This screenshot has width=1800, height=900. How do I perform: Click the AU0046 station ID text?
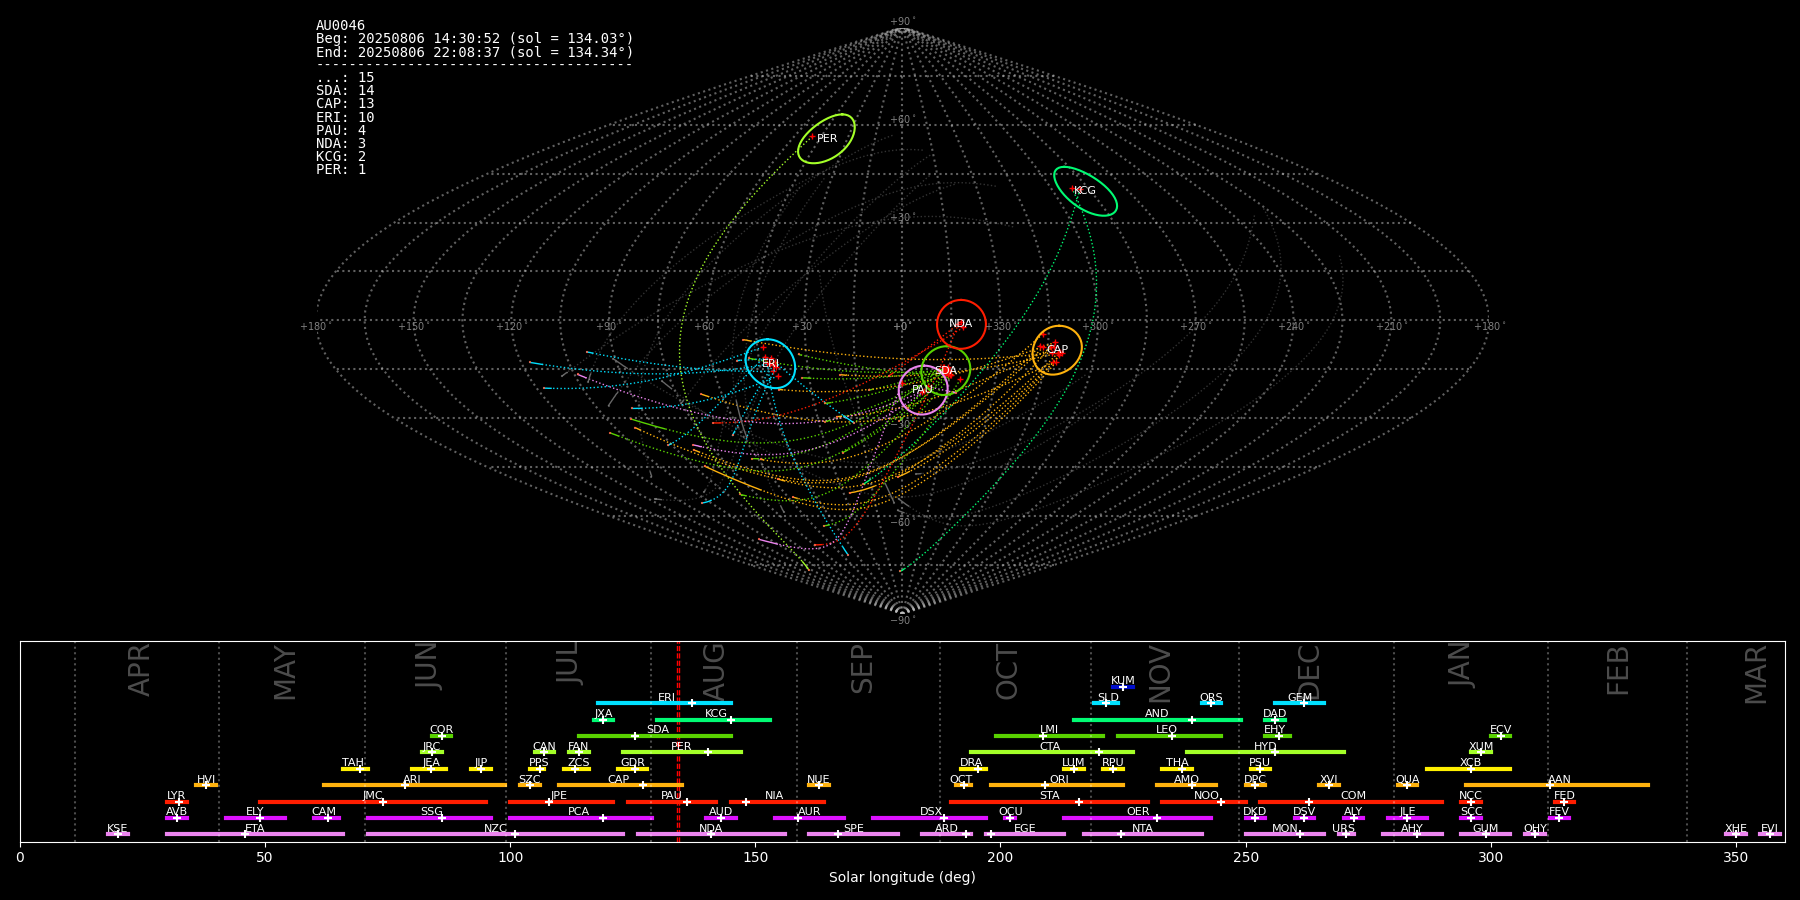(x=340, y=26)
